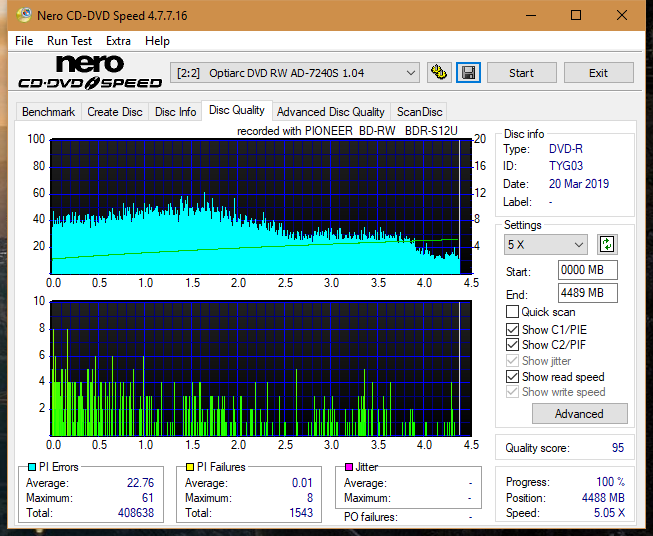Click the Start position field 0000 MB
This screenshot has width=653, height=536.
click(x=587, y=270)
